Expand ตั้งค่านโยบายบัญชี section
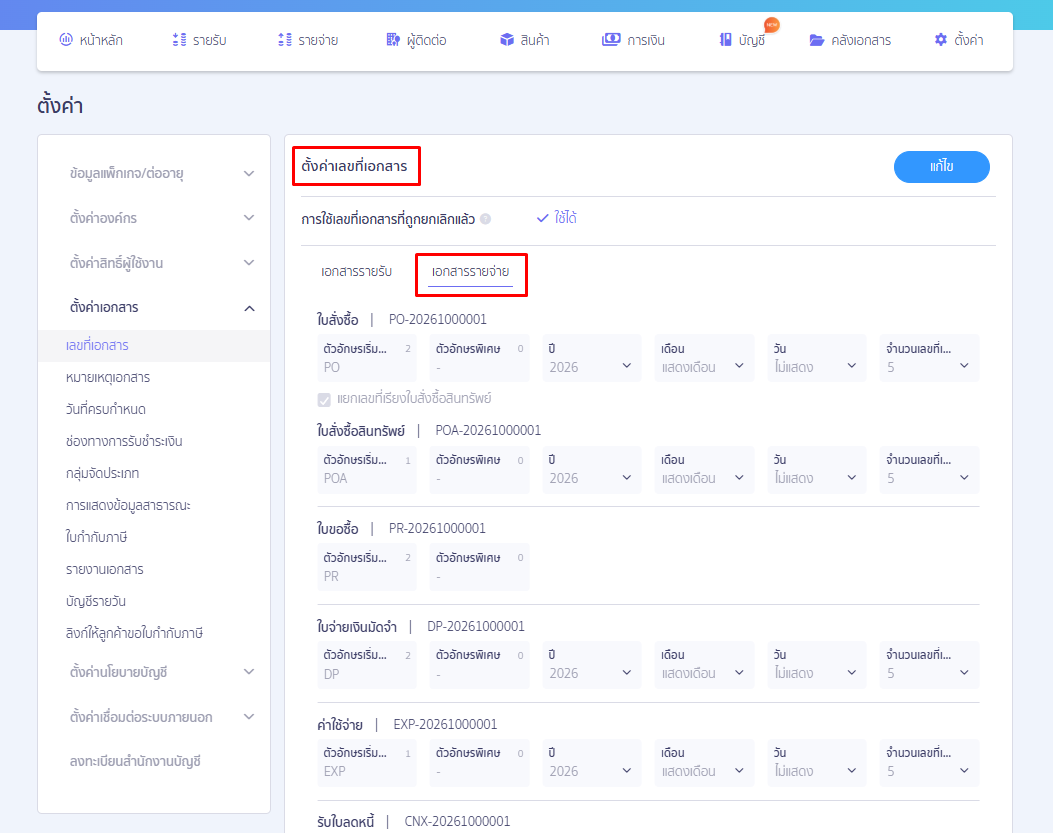 tap(249, 672)
